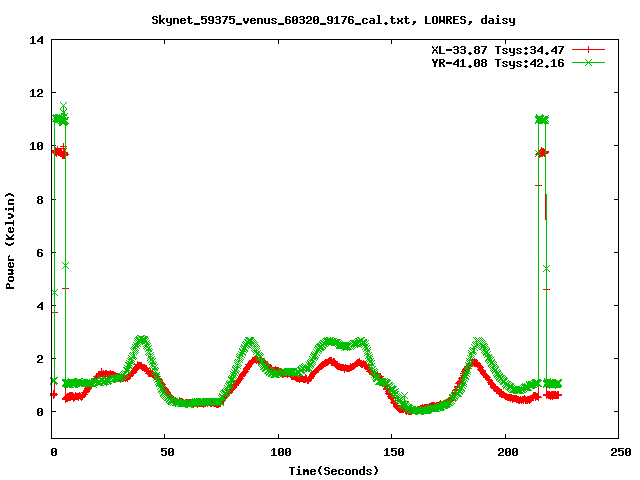The width and height of the screenshot is (640, 480).
Task: Click the y-axis tick label '4'
Action: pos(40,306)
